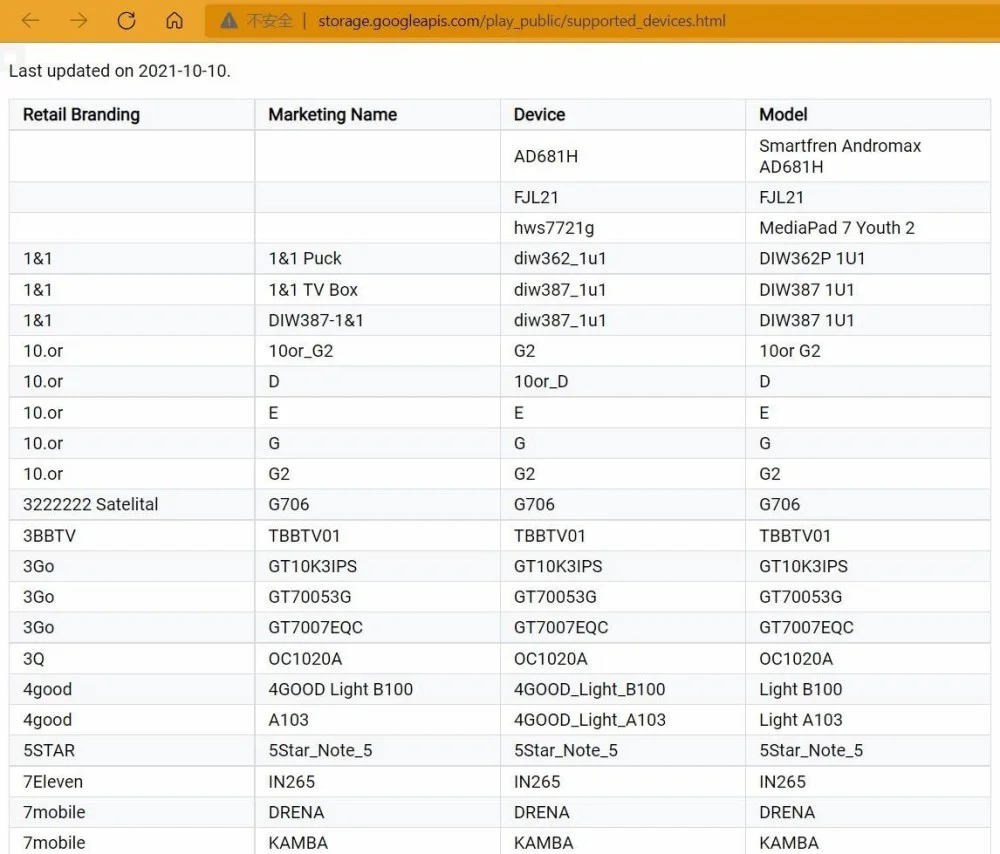Click the Smartfren Andromax AD681H model cell
The image size is (1000, 854).
[868, 156]
